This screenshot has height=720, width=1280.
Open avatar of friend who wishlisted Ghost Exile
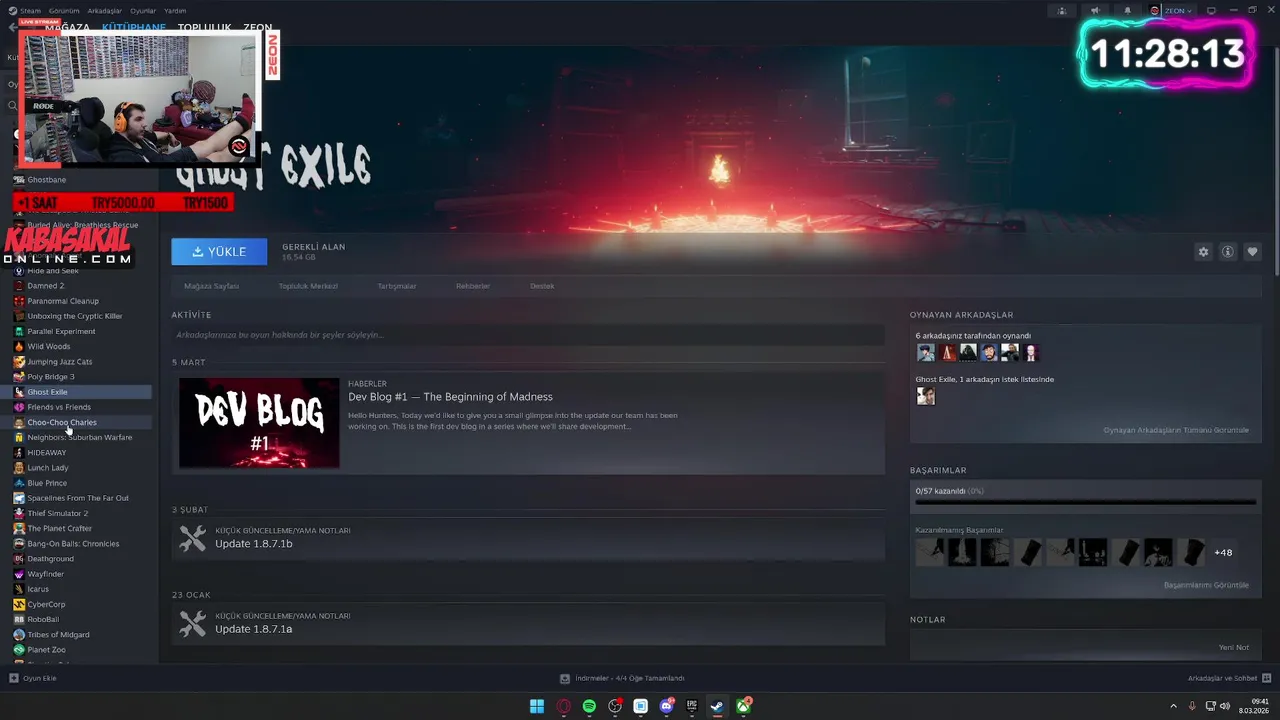[926, 396]
